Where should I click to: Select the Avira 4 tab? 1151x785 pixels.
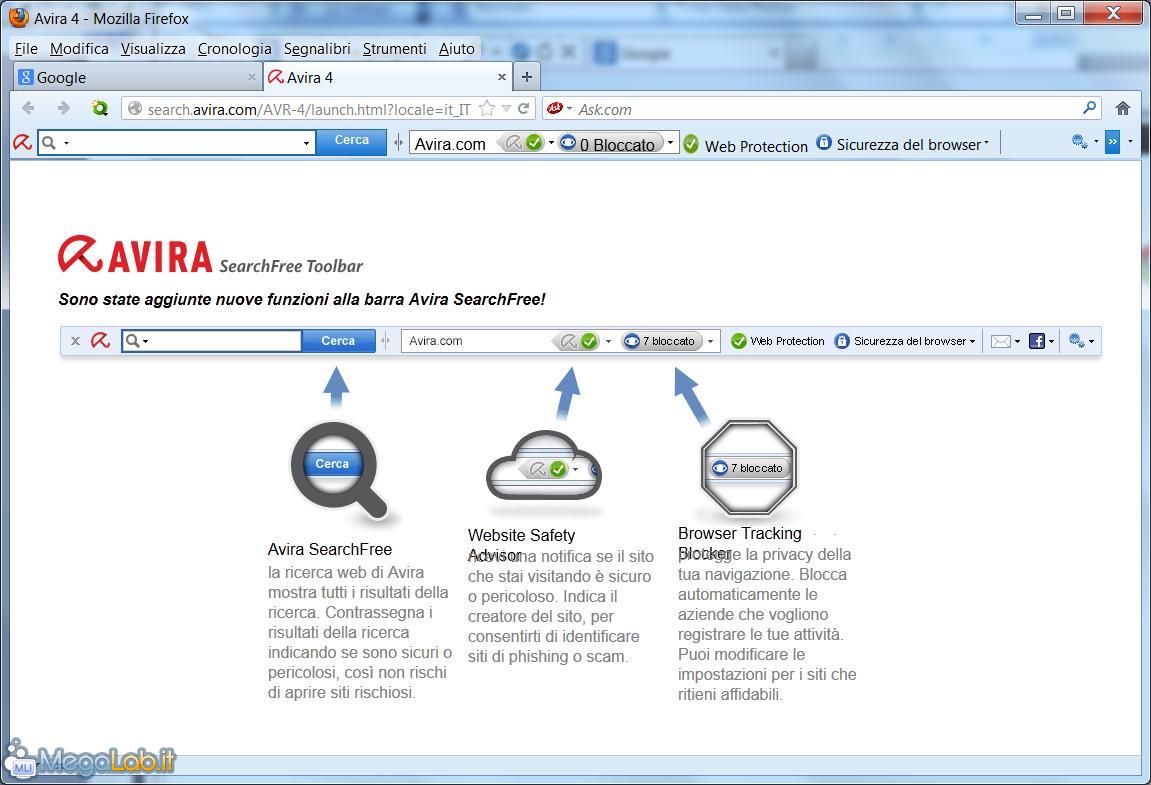click(x=389, y=77)
